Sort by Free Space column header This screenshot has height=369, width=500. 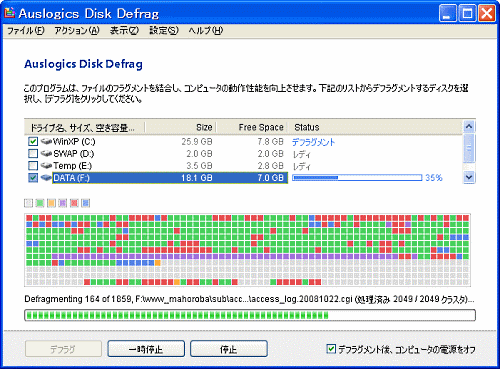(x=252, y=127)
